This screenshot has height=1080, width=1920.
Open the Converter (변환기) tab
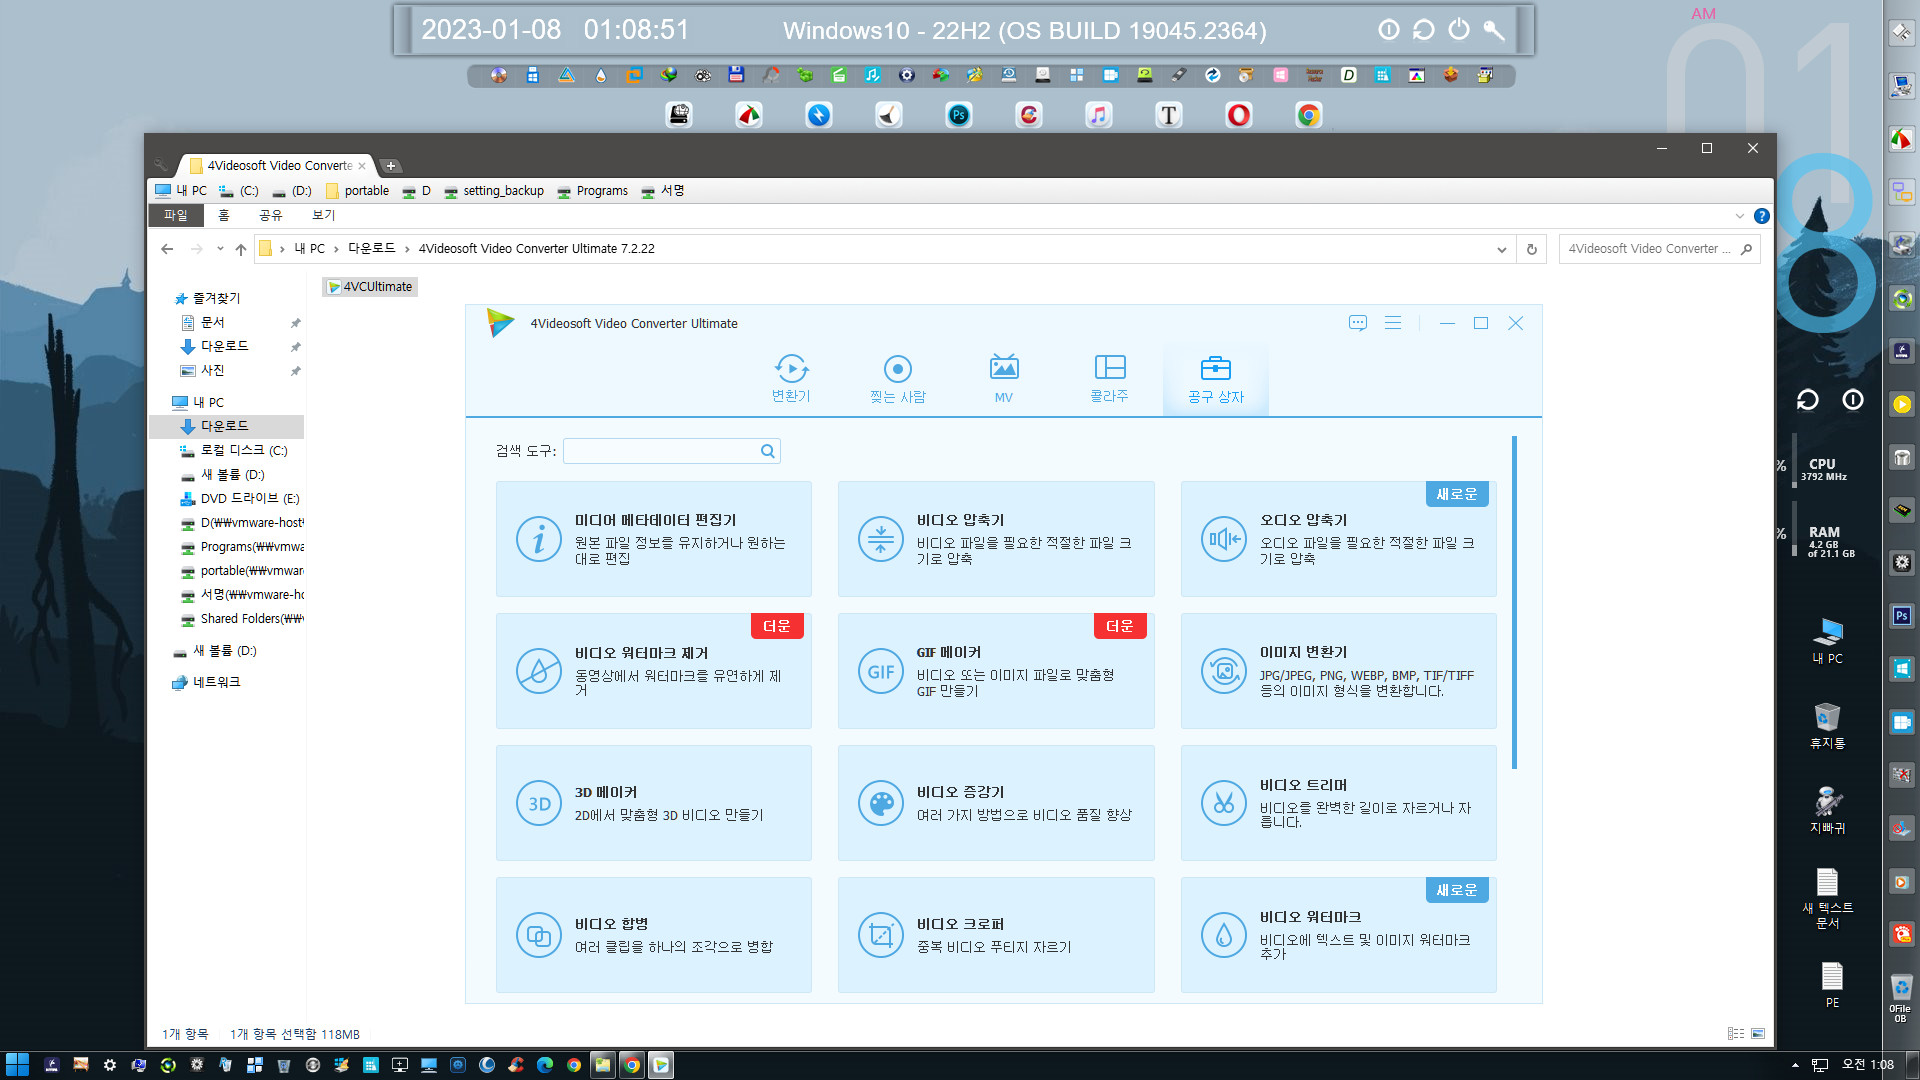tap(791, 379)
